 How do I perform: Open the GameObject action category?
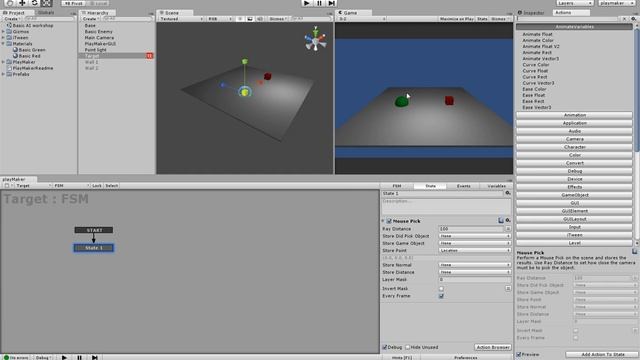(x=574, y=195)
